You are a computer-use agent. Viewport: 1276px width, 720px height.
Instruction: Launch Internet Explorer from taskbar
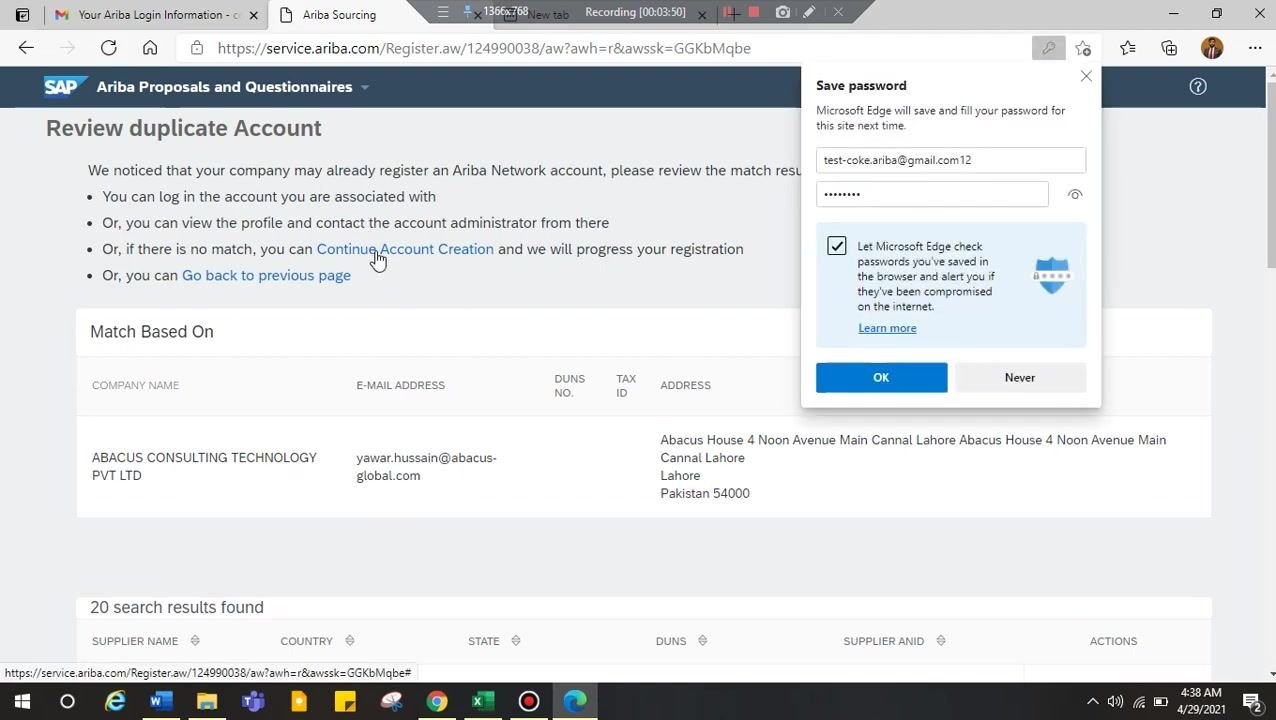tap(115, 701)
